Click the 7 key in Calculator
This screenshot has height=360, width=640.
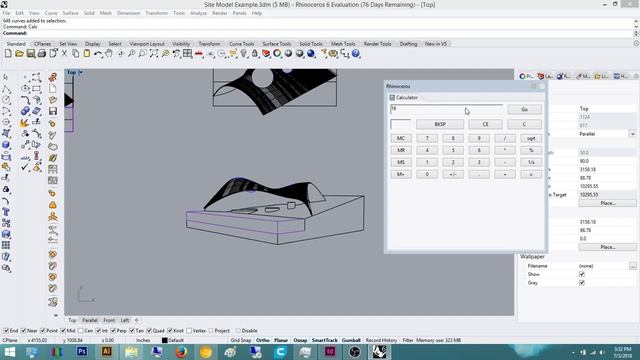click(x=427, y=138)
